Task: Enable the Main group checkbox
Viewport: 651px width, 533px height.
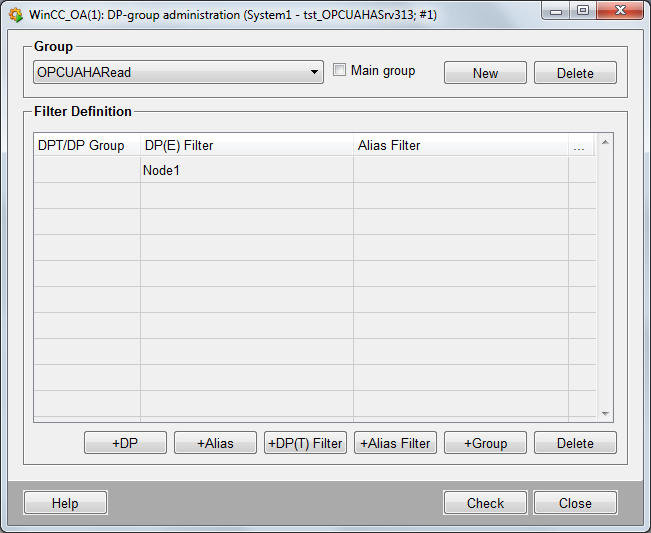Action: click(x=339, y=70)
